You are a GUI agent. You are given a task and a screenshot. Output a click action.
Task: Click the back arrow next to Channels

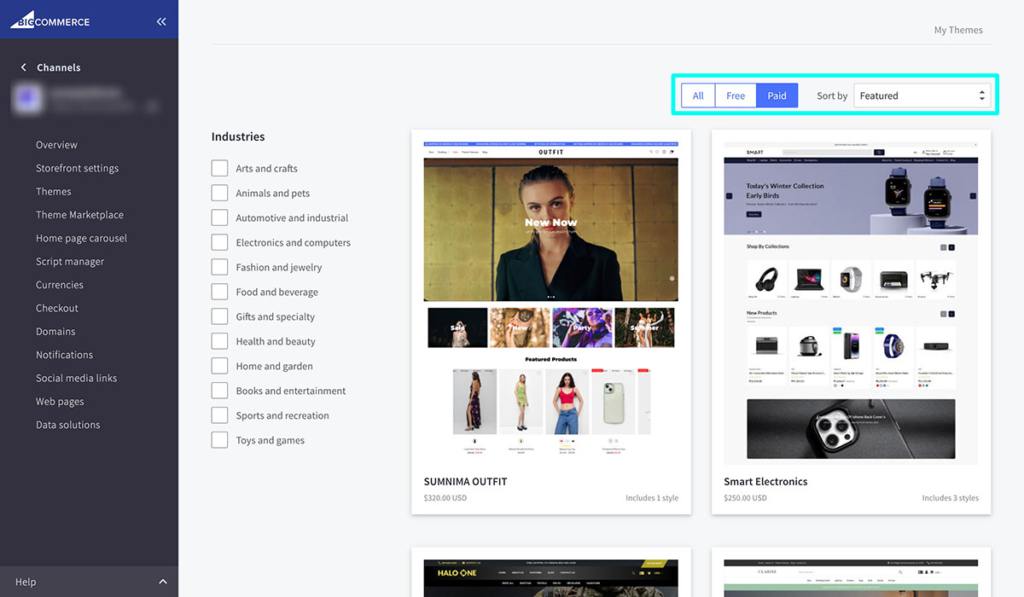[x=23, y=67]
